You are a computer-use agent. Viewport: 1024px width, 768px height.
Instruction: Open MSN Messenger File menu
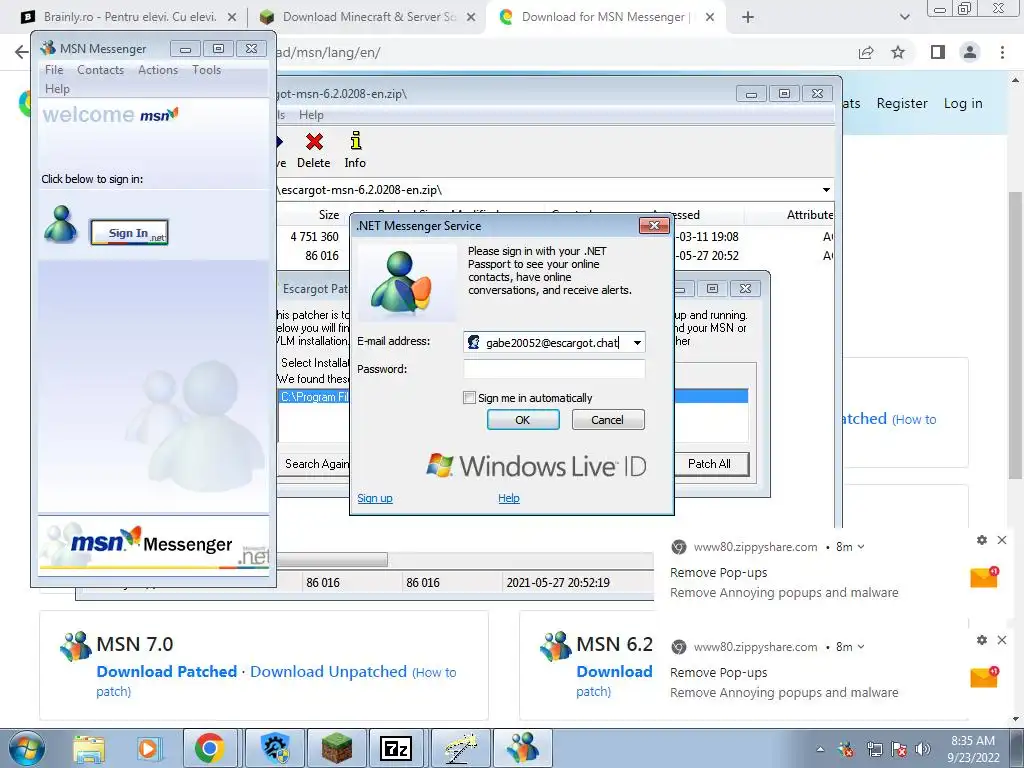54,70
